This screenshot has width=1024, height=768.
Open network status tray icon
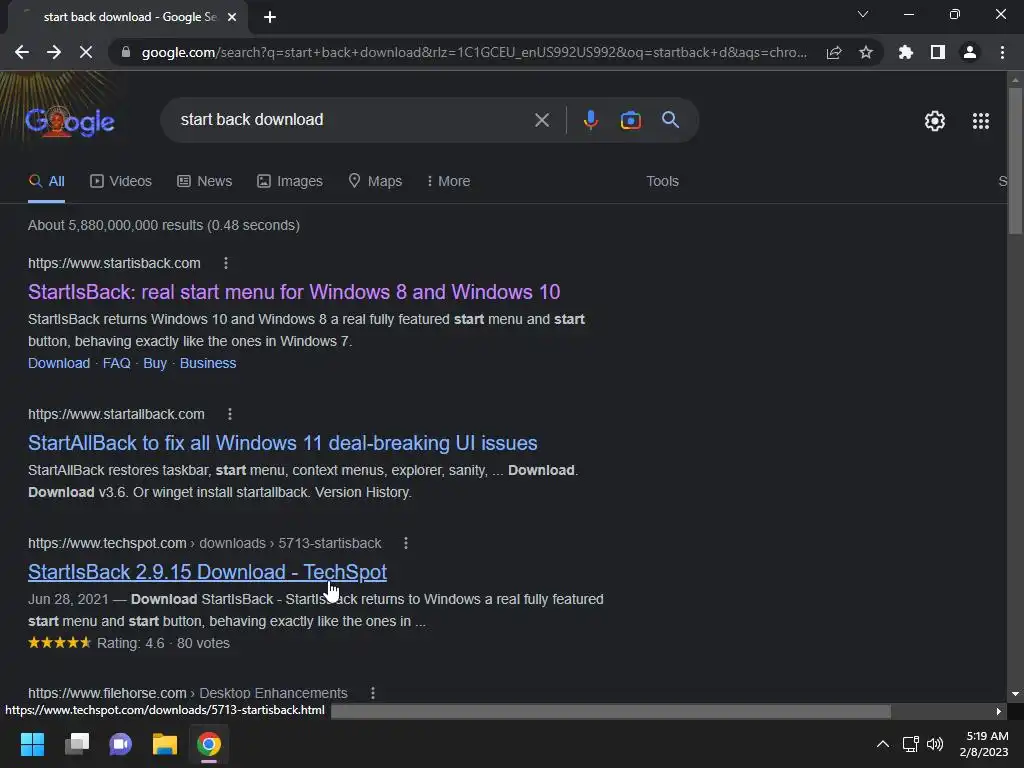coord(910,744)
